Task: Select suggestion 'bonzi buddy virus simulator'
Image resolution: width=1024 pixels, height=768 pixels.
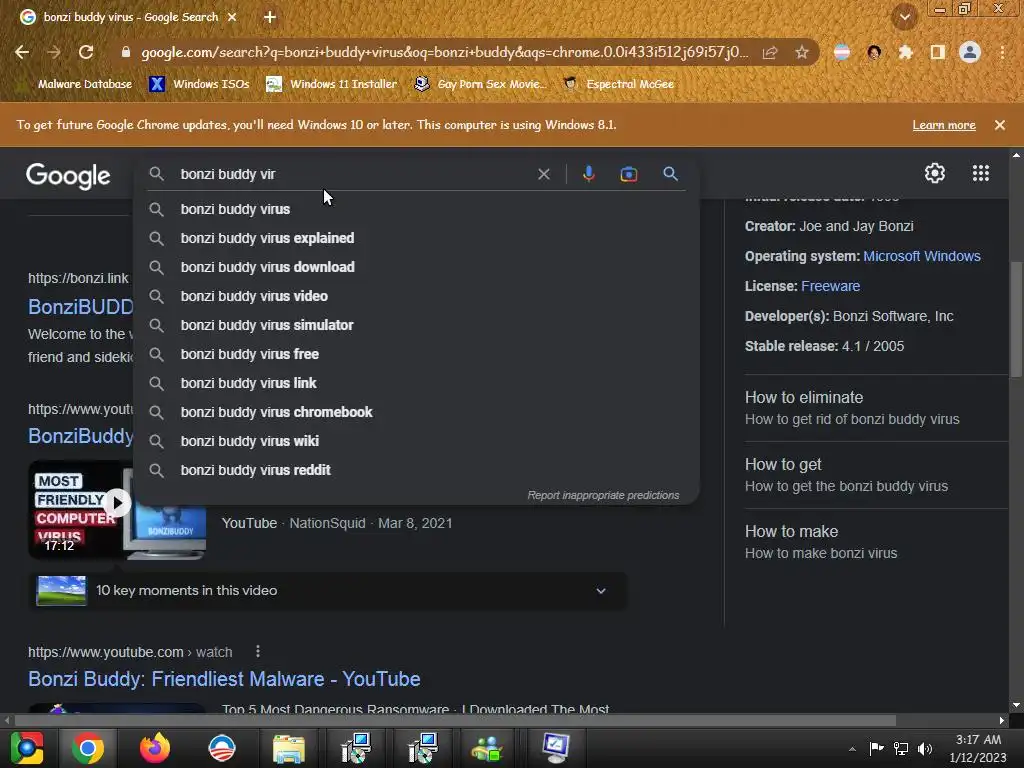Action: tap(417, 325)
